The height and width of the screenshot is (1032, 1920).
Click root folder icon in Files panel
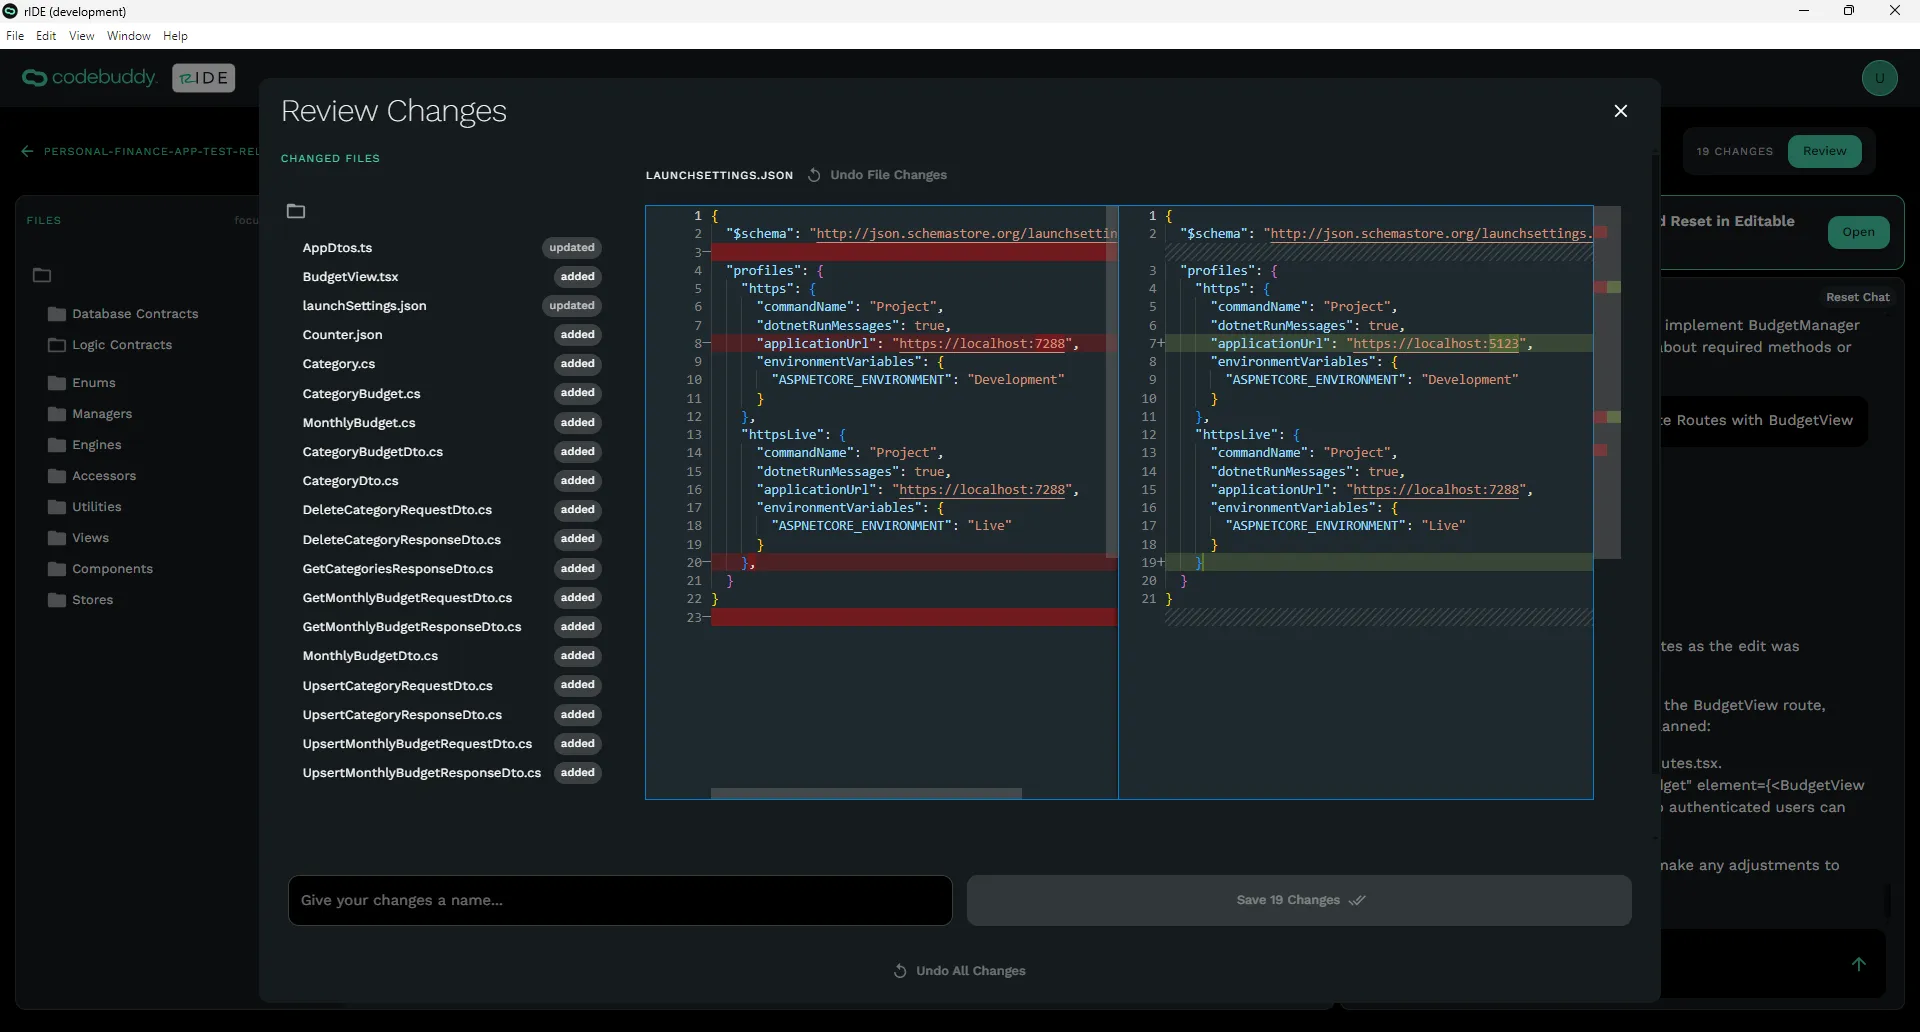(x=42, y=275)
